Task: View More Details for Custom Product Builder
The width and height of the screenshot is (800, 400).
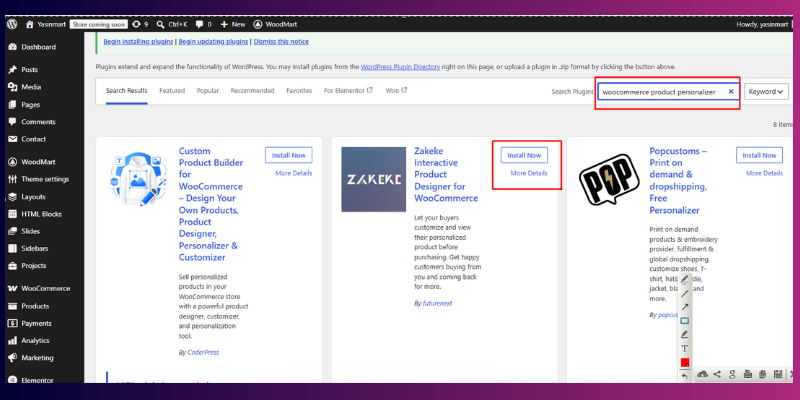Action: 293,173
